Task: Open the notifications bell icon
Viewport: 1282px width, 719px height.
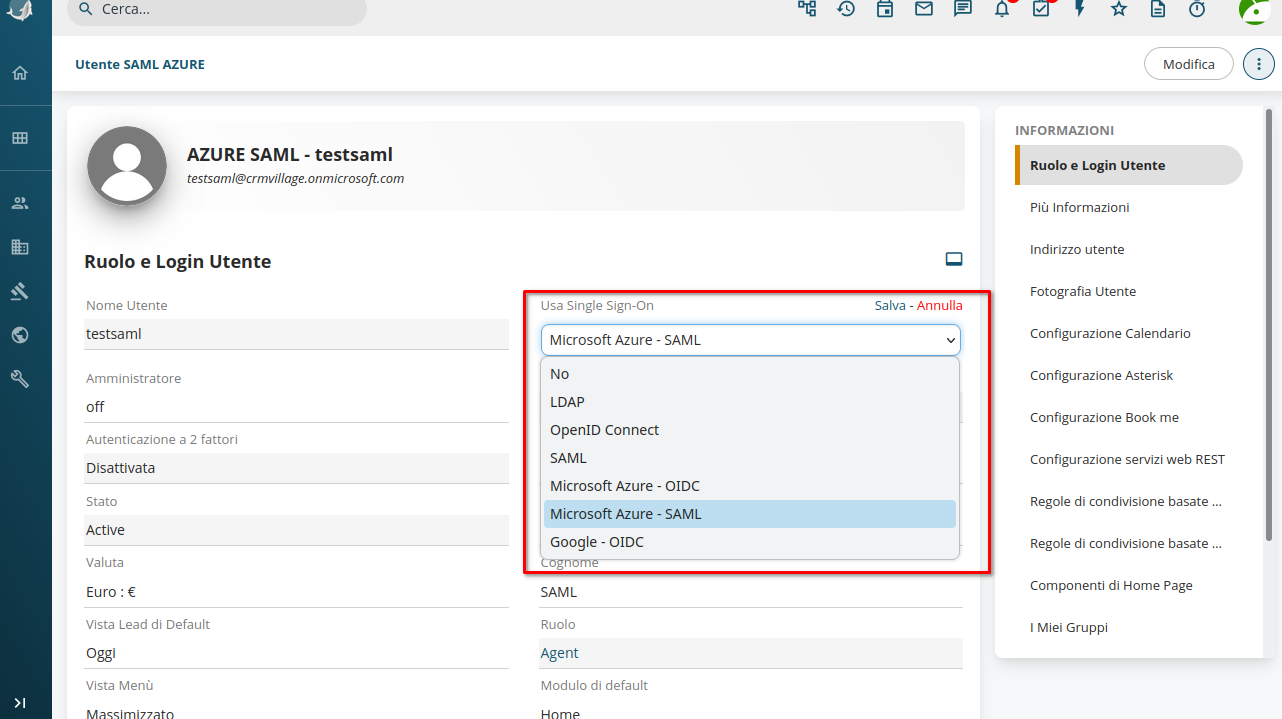Action: [1002, 9]
